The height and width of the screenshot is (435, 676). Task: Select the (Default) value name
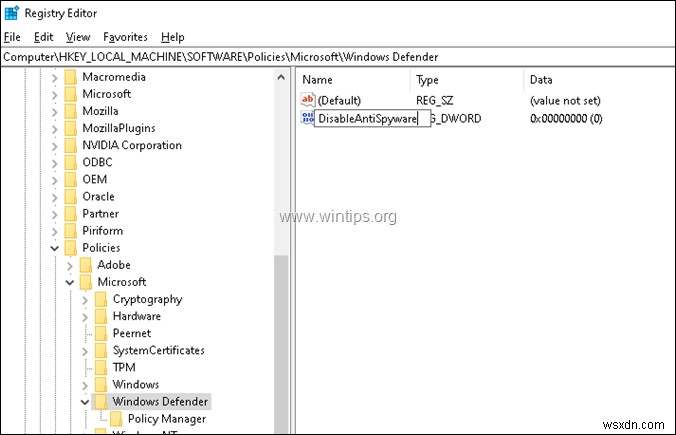tap(339, 101)
